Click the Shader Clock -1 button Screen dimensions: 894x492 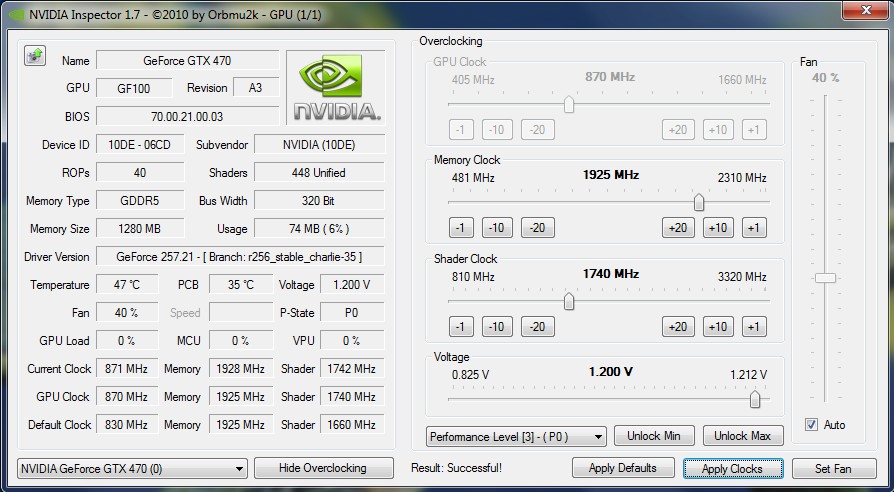coord(461,327)
